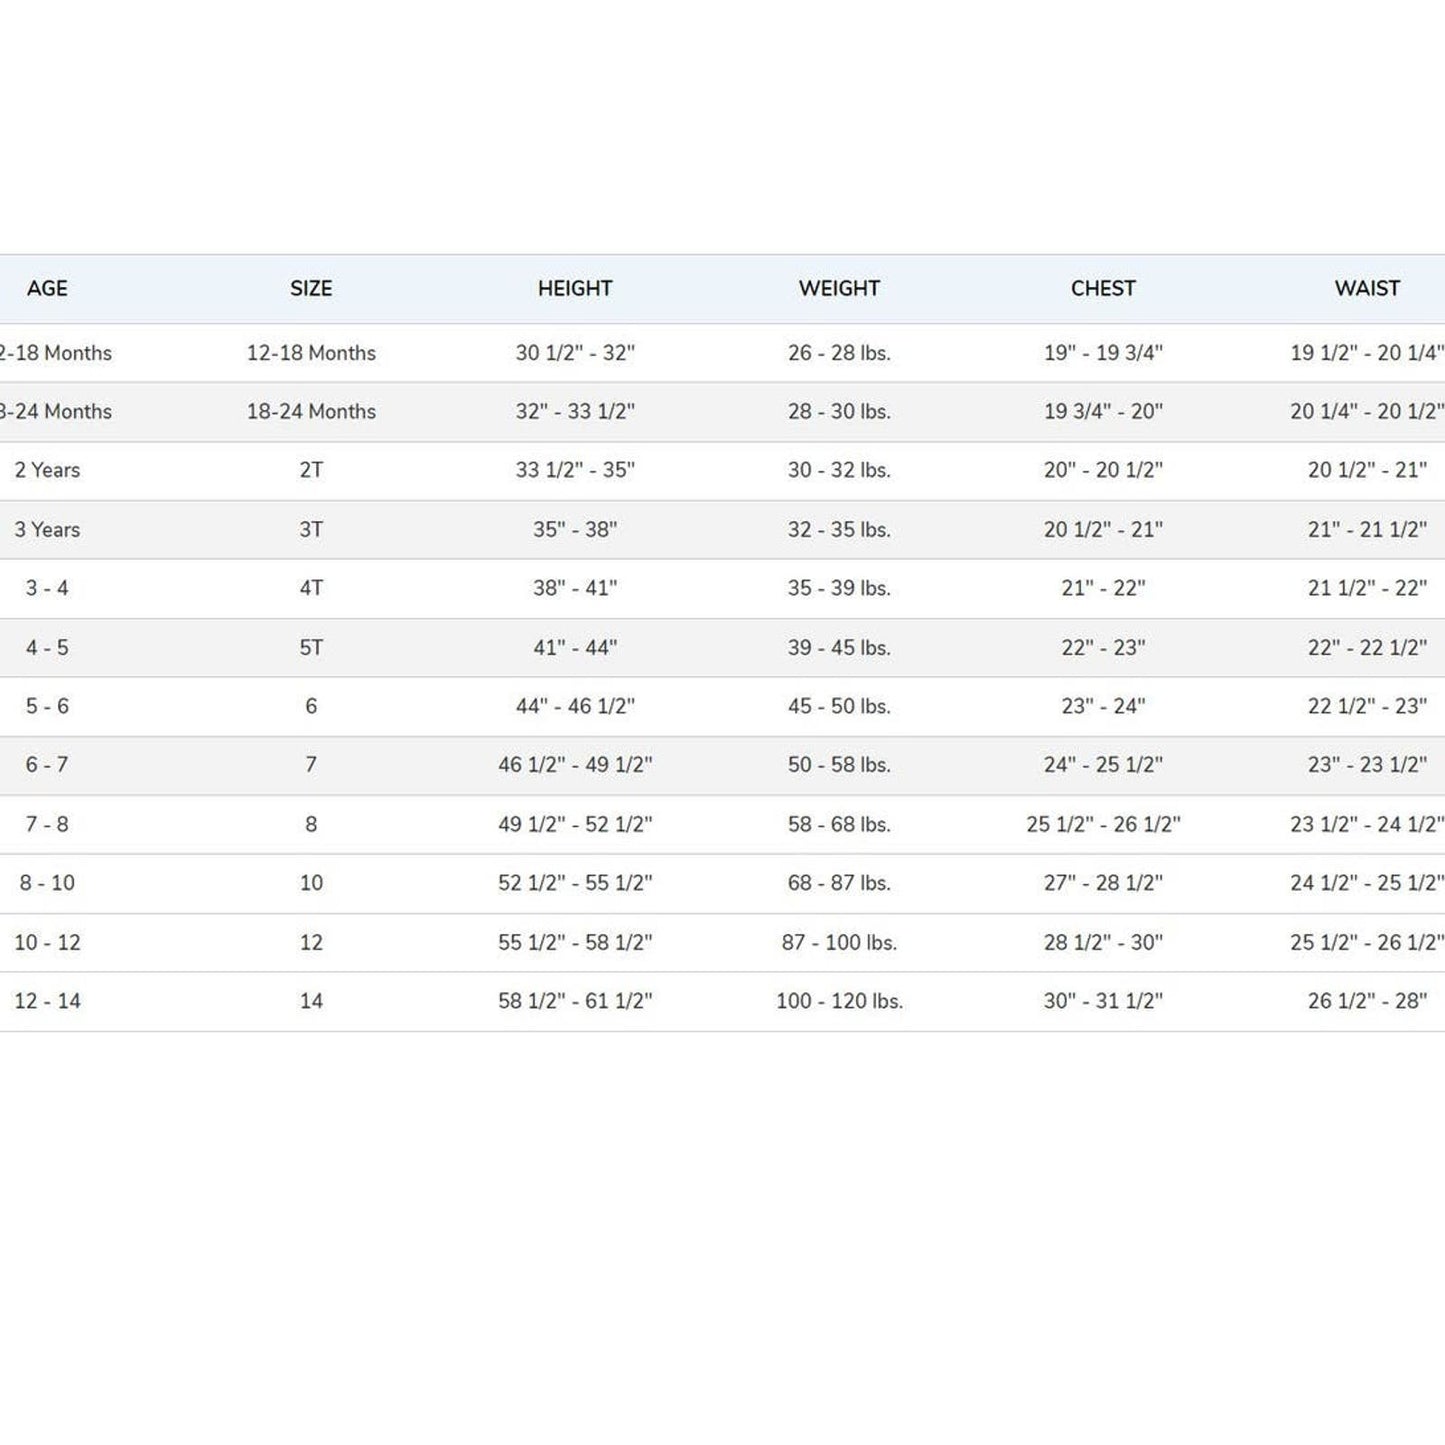Click chest cell 27" - 28 1/2"
1445x1445 pixels.
[x=1103, y=883]
